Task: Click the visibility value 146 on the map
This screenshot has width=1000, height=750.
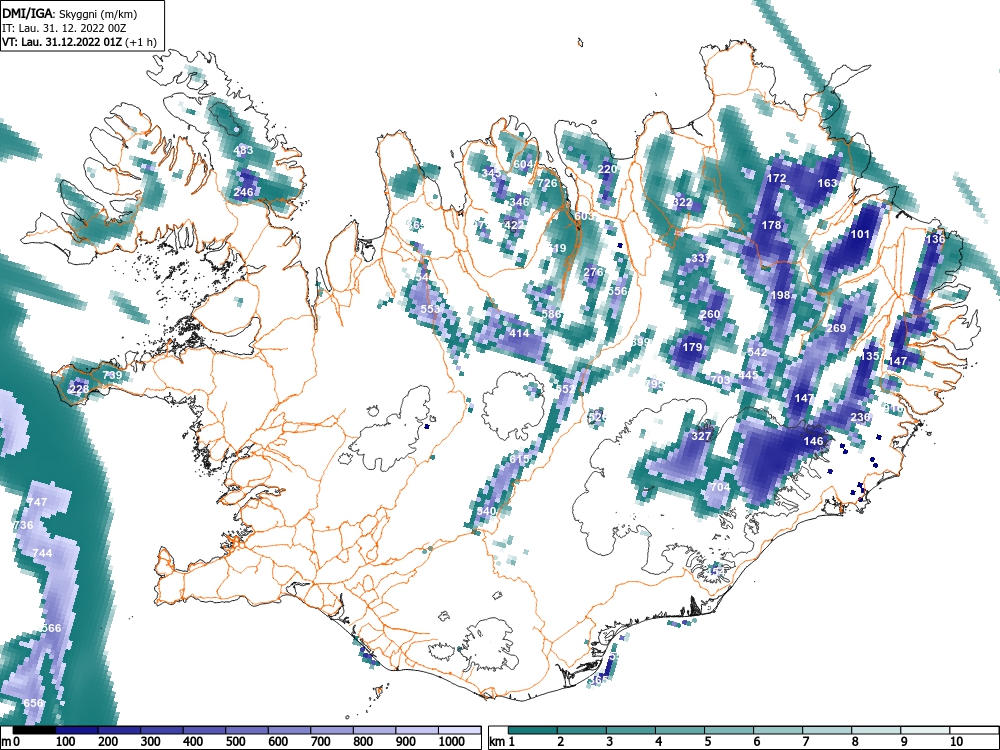Action: (813, 441)
